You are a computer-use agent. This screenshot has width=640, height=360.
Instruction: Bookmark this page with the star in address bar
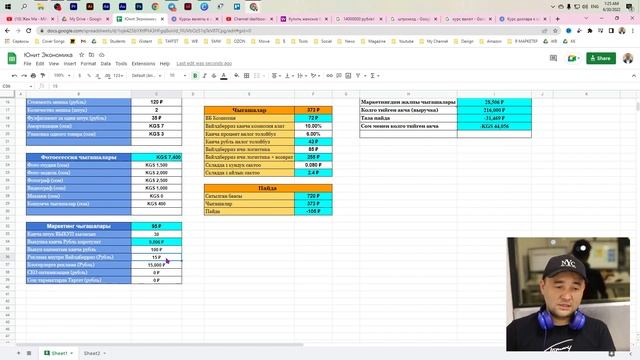(x=555, y=31)
